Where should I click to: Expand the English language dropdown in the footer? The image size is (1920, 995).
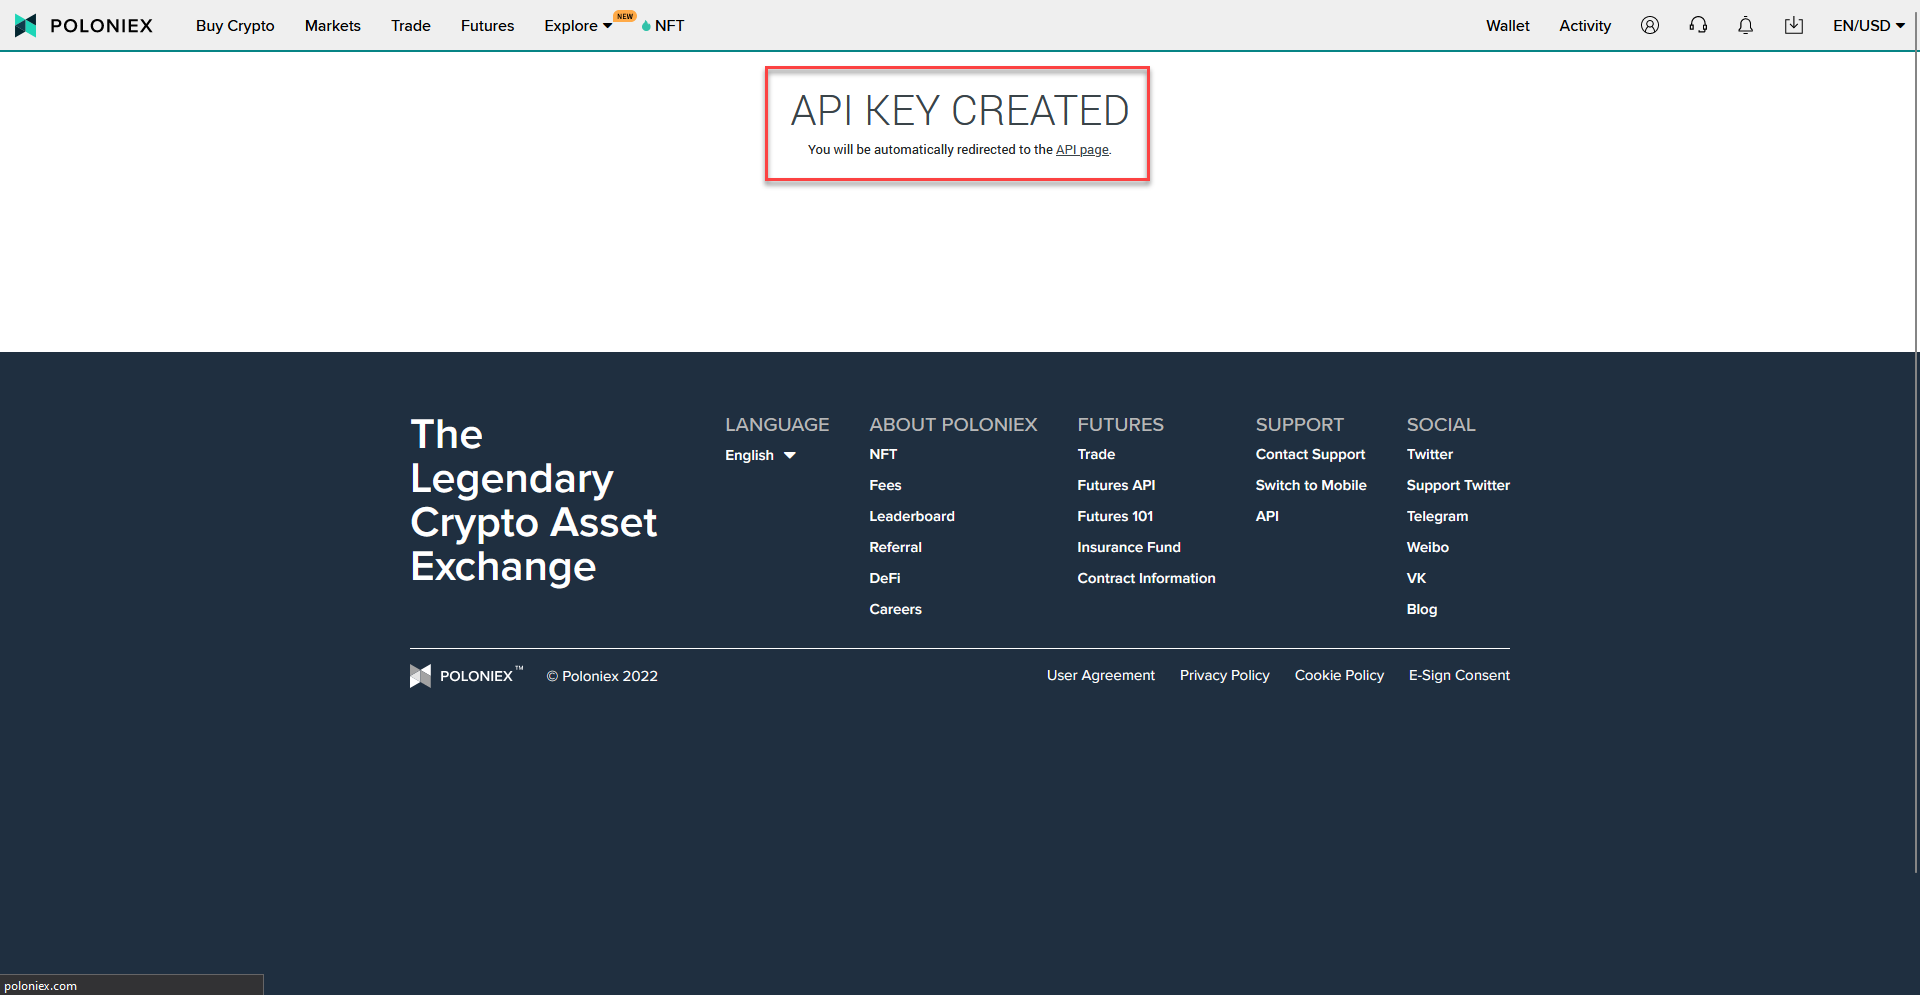pyautogui.click(x=760, y=455)
